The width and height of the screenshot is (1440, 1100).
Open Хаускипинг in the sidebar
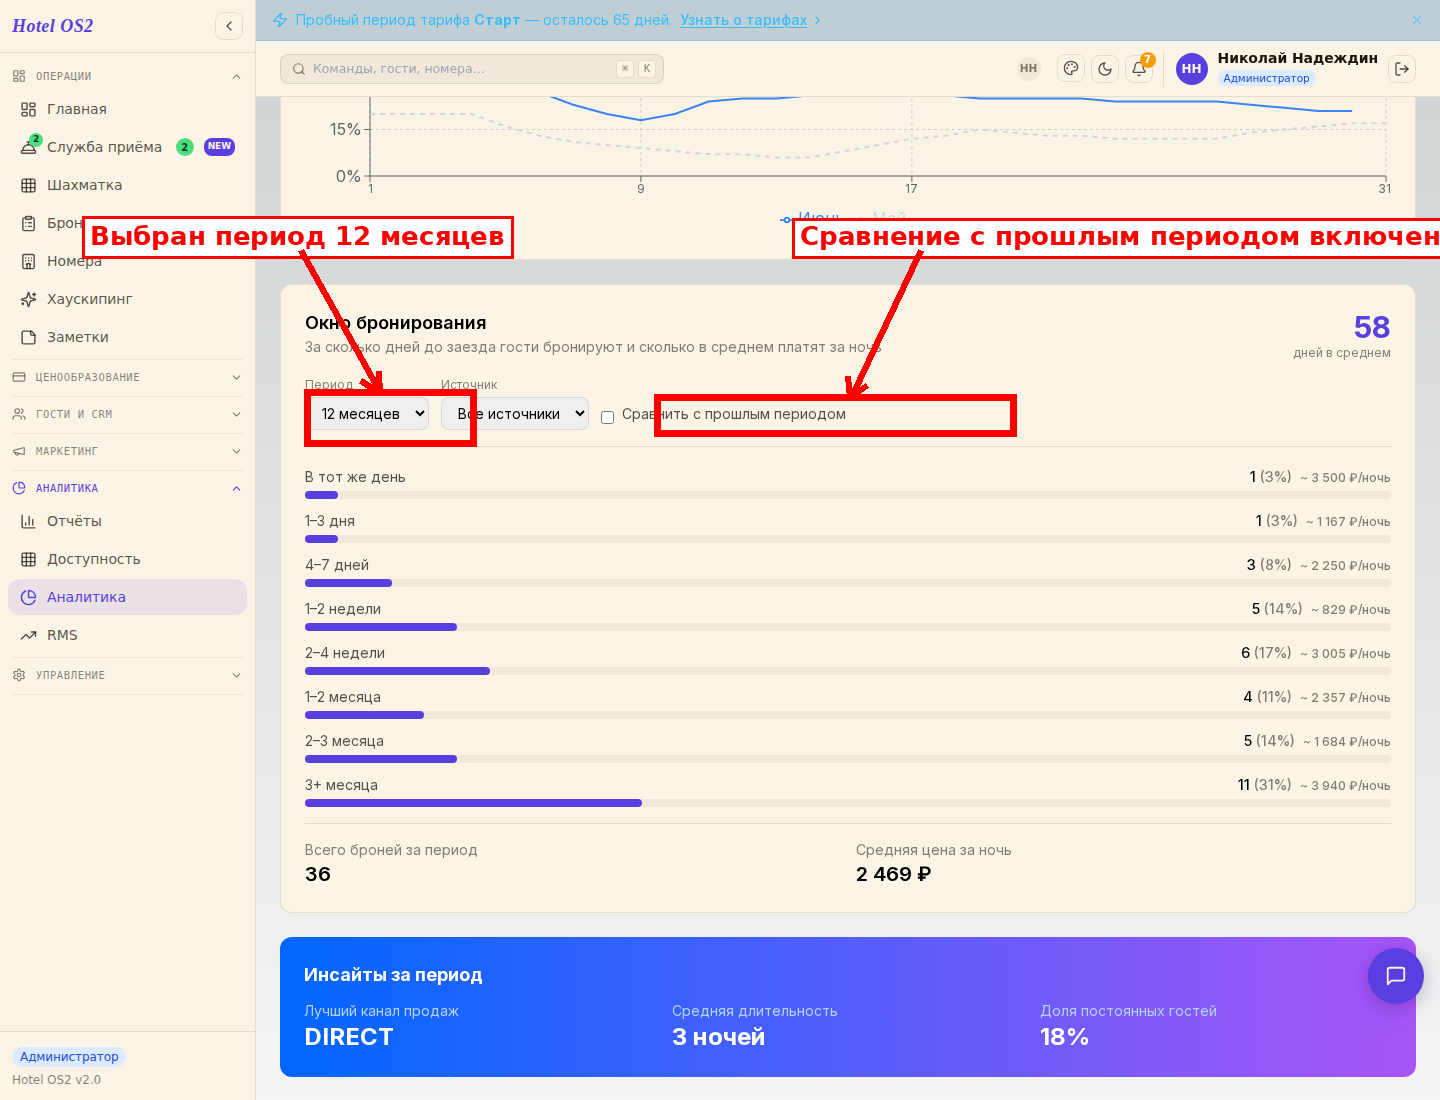[x=127, y=299]
